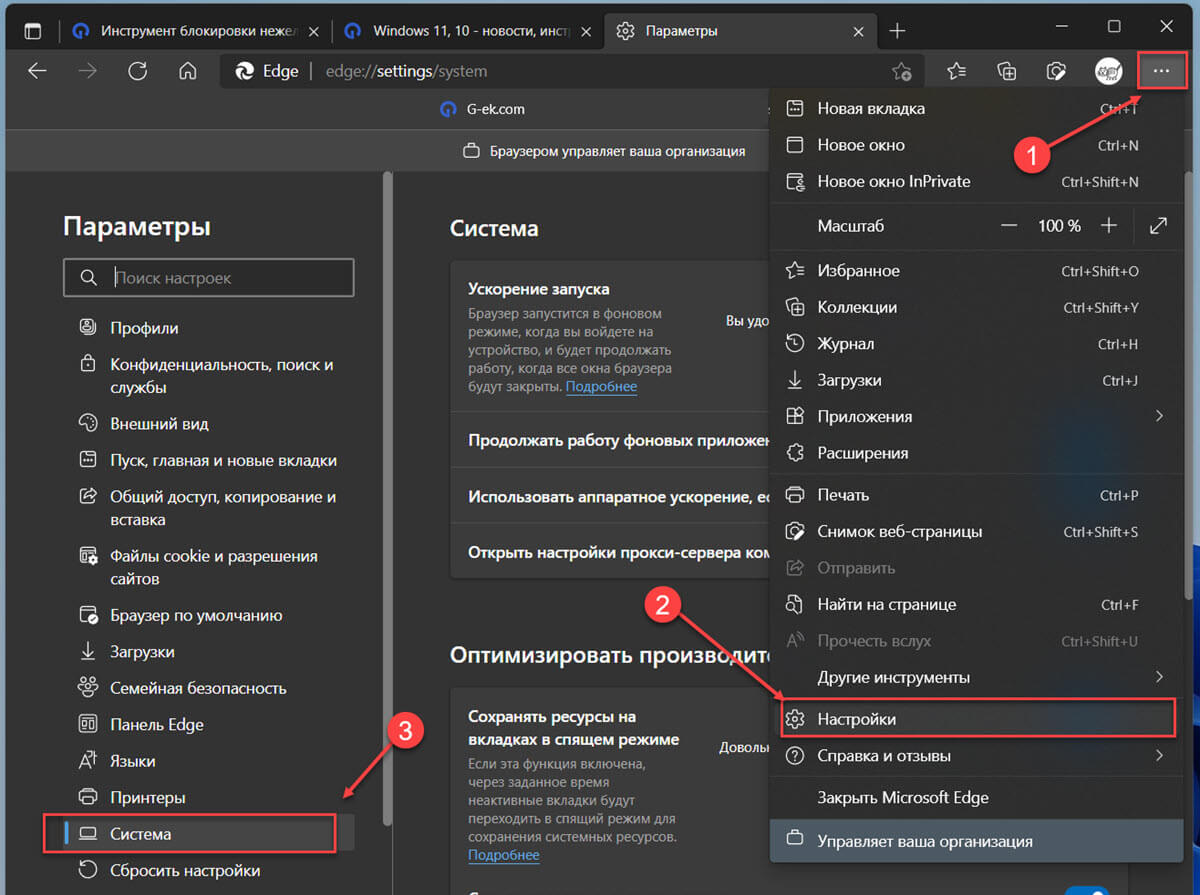Open the tab actions menu
1200x895 pixels.
[x=33, y=31]
